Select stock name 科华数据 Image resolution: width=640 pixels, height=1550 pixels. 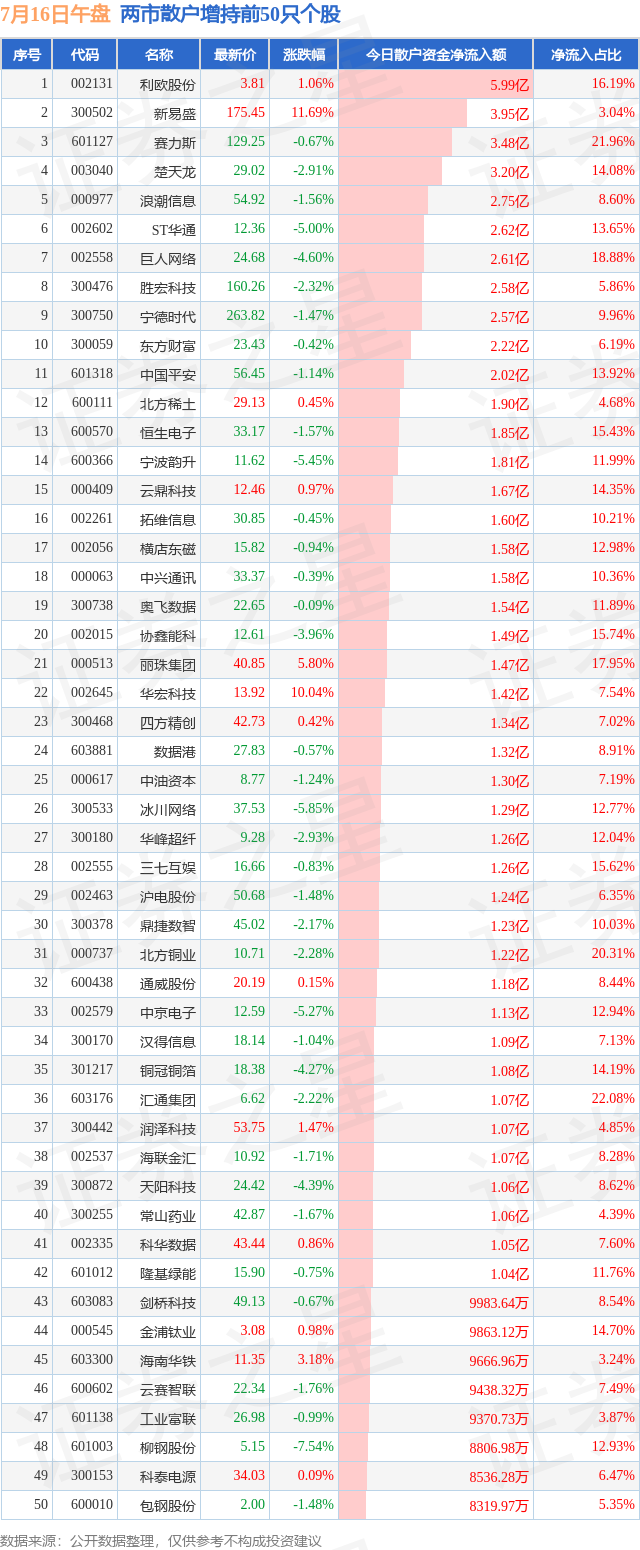pos(168,1245)
